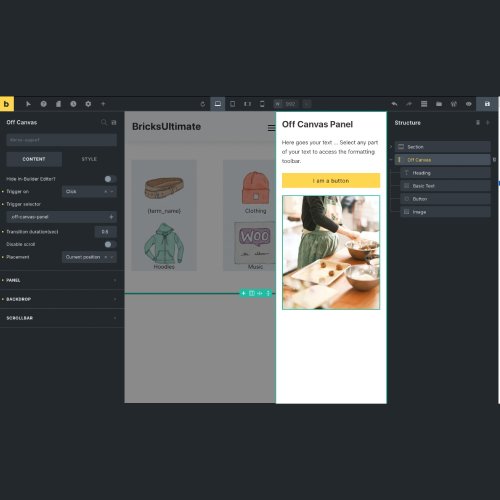Open the Placement dropdown

tap(89, 257)
